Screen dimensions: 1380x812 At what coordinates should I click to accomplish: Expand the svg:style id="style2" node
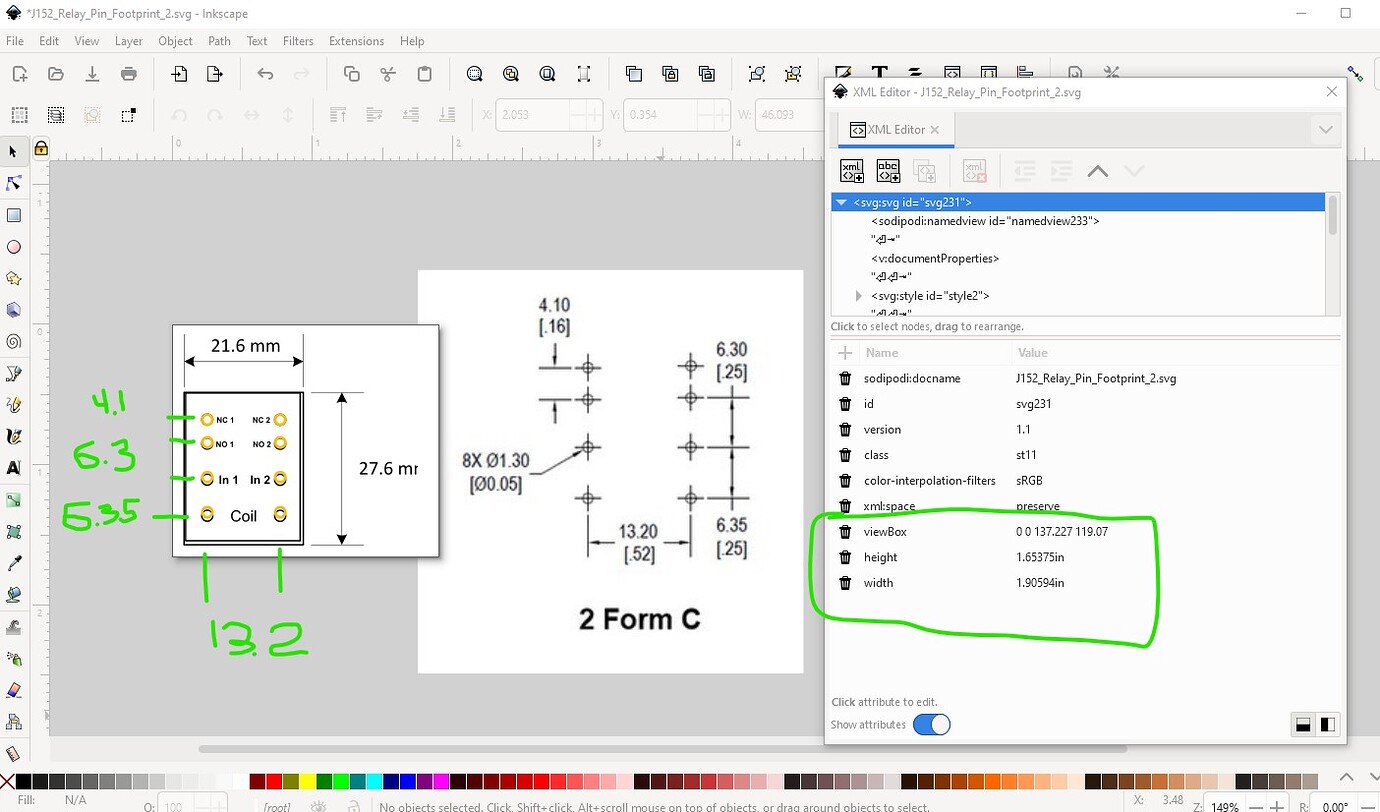857,295
